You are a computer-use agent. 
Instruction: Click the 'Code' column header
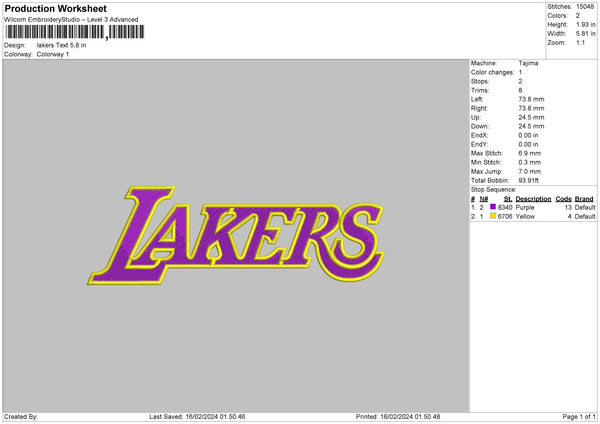564,199
